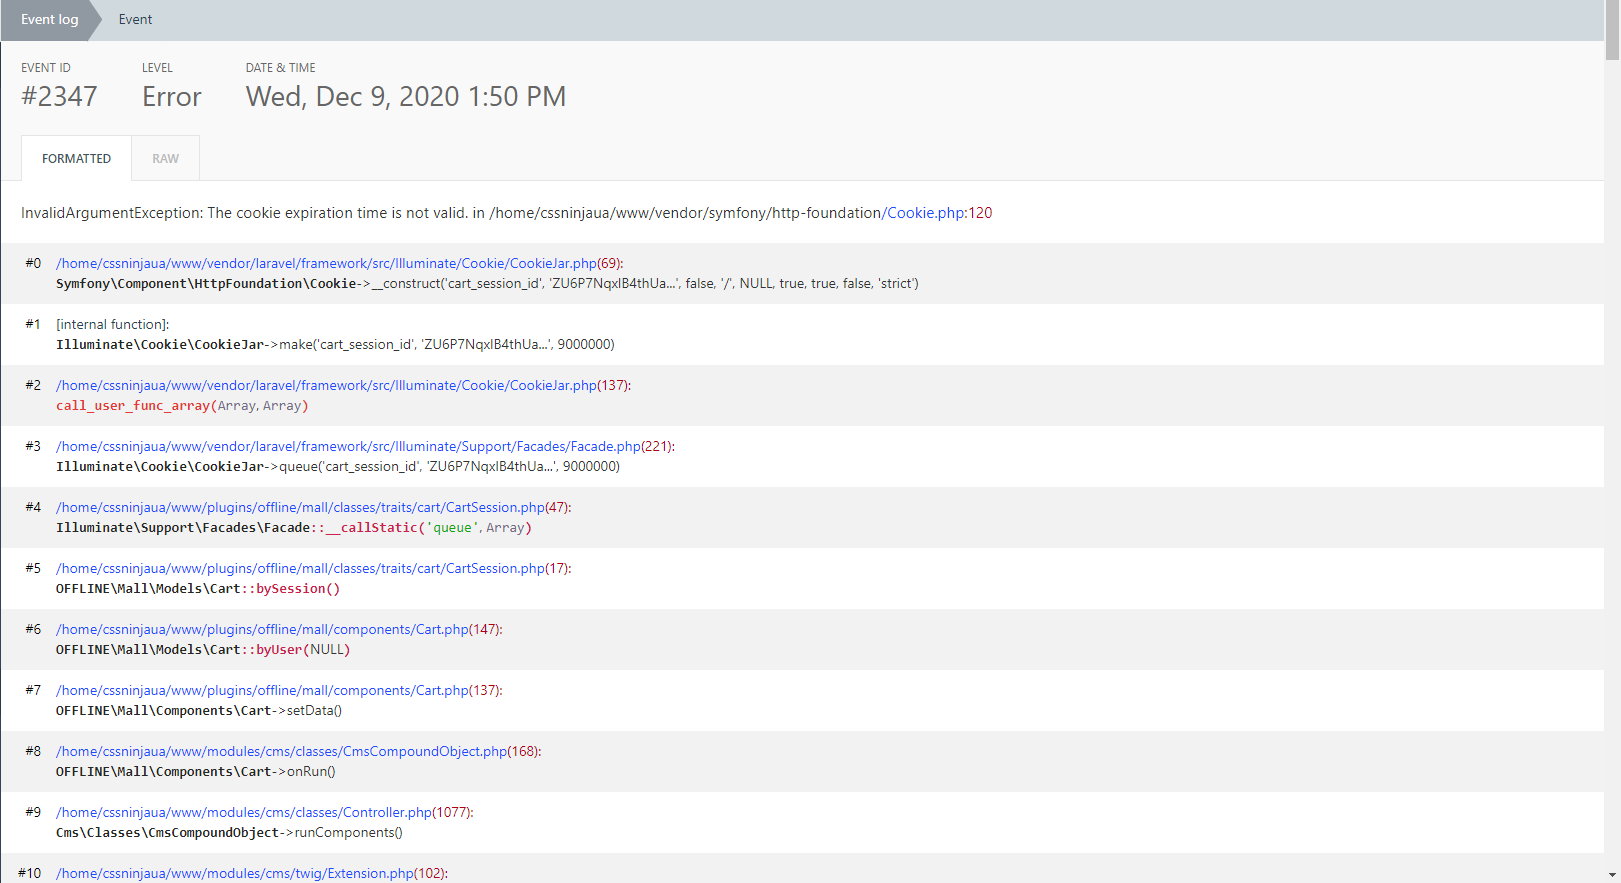Open CmsCompoundObject.php(168) link in frame #8
Screen dimensions: 1621x883
[298, 752]
